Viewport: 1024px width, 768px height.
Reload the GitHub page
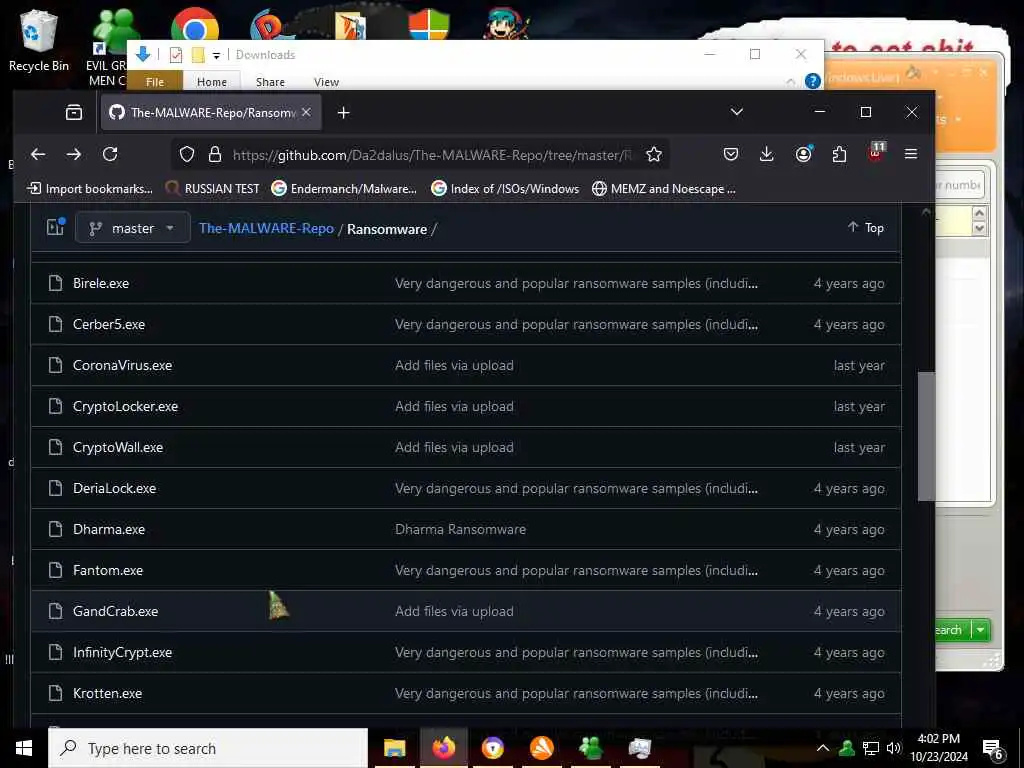(110, 154)
